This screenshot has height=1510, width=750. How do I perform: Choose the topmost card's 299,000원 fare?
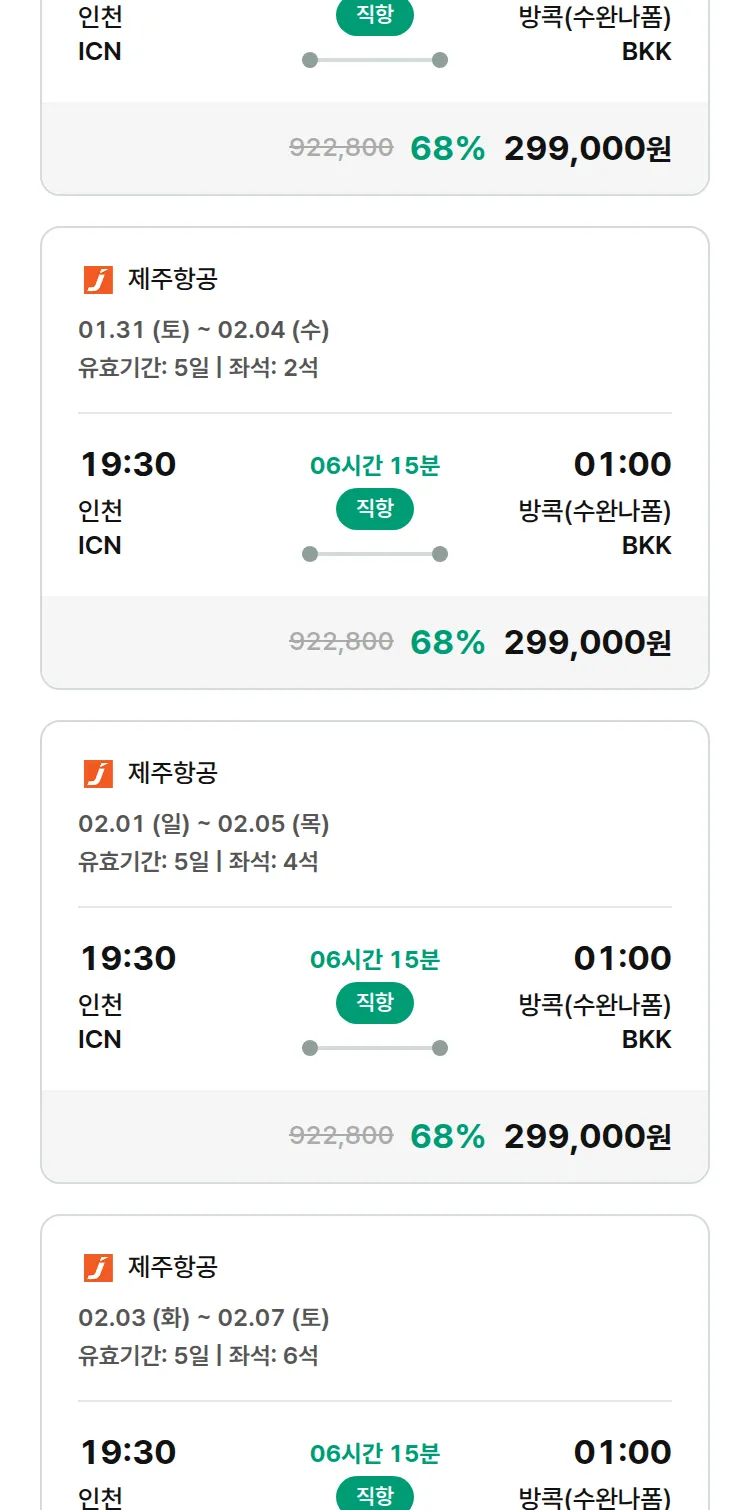[587, 148]
